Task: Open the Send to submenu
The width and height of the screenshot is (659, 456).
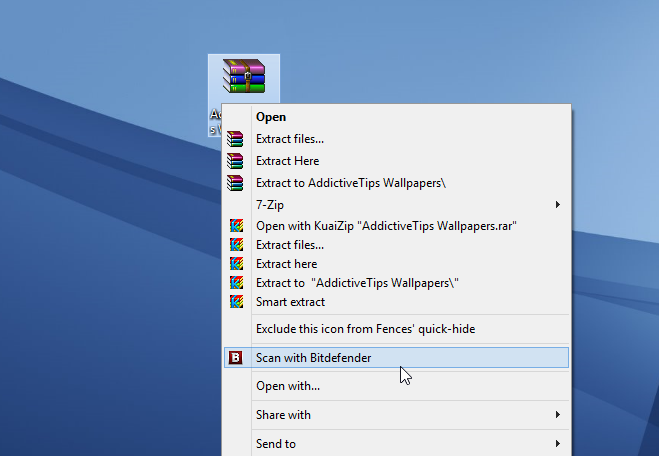Action: [396, 444]
